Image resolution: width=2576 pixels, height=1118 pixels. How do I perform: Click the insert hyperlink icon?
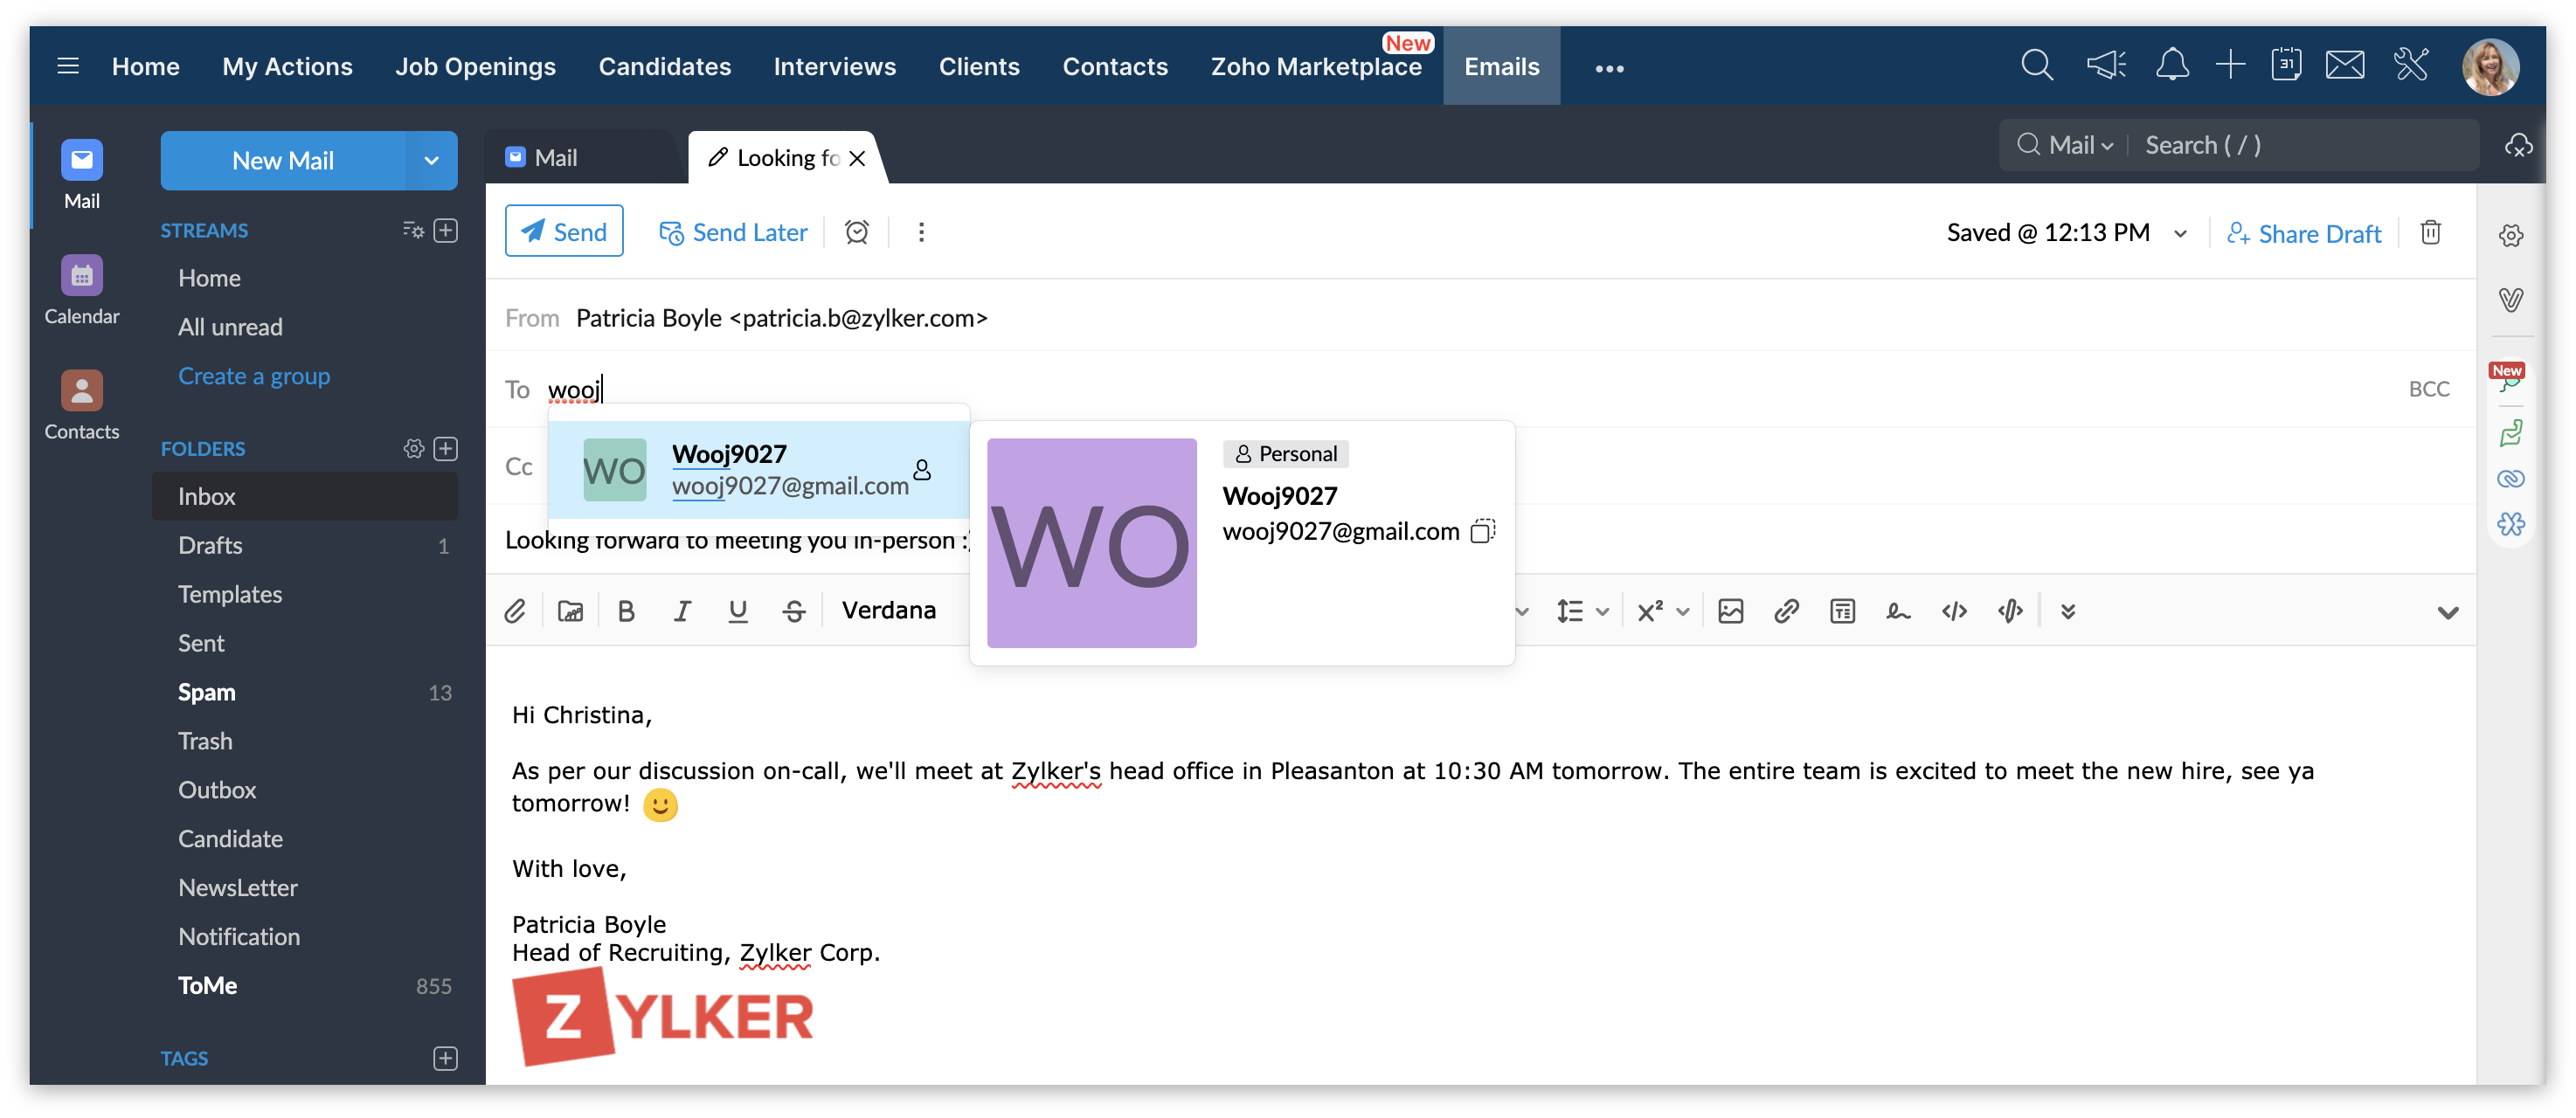tap(1786, 611)
